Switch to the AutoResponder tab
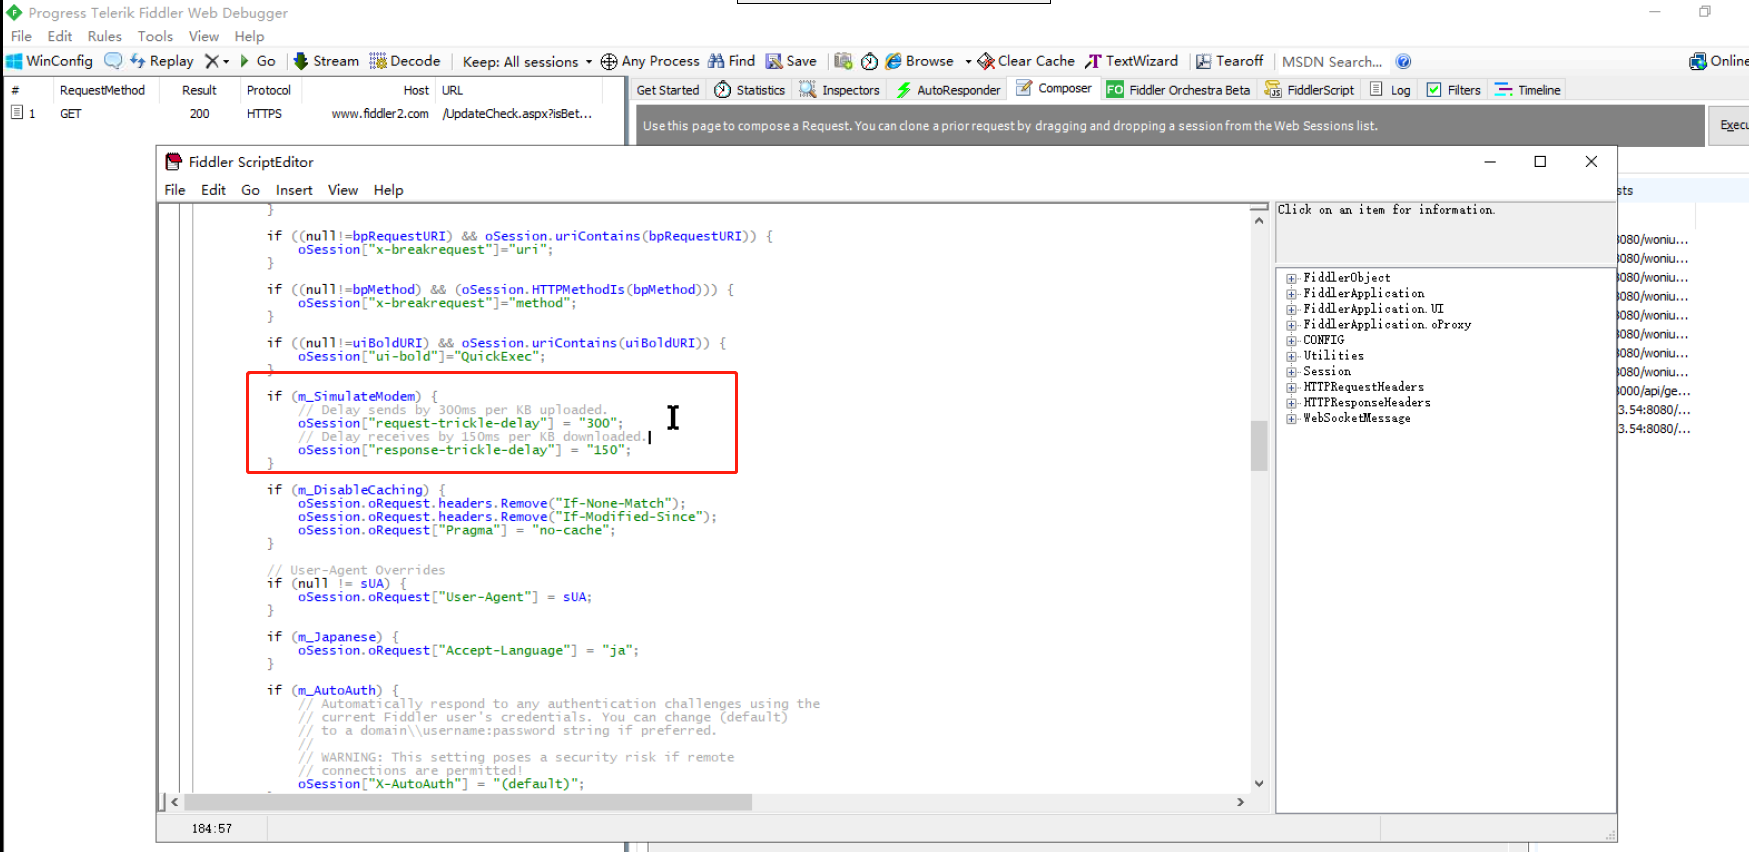1749x852 pixels. coord(947,90)
